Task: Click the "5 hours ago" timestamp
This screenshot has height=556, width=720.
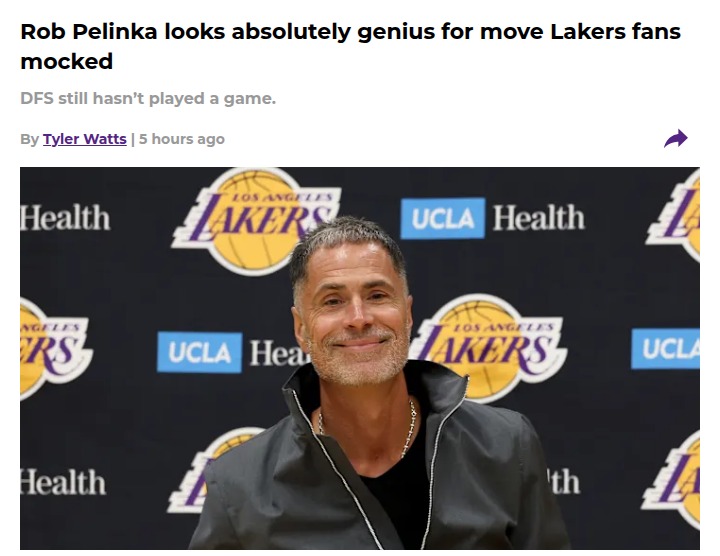Action: 182,139
